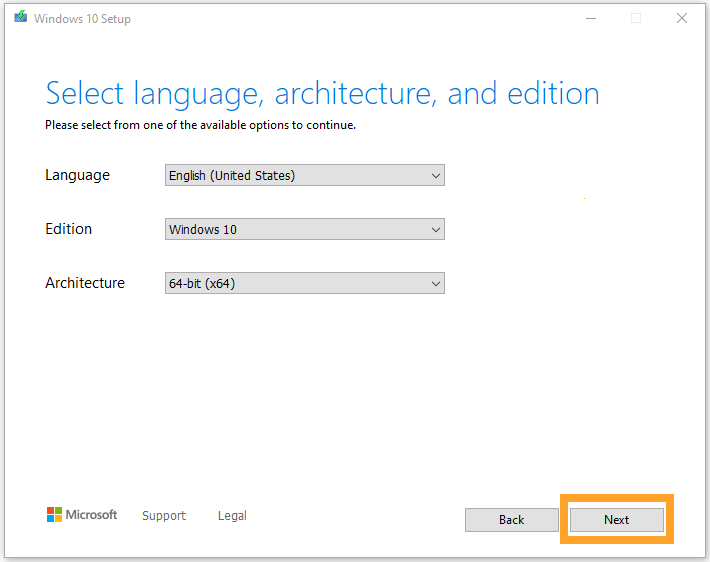Open the Legal link
This screenshot has height=562, width=710.
232,516
